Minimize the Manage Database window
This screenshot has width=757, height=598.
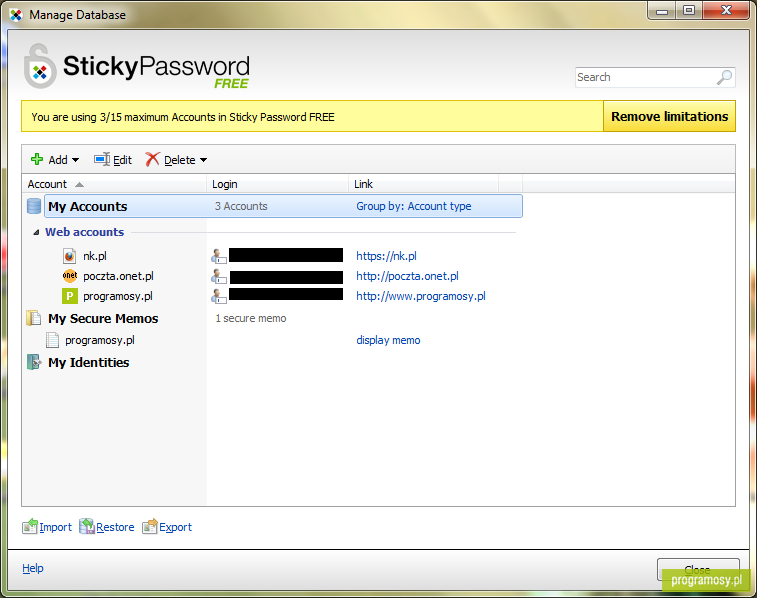(x=662, y=11)
